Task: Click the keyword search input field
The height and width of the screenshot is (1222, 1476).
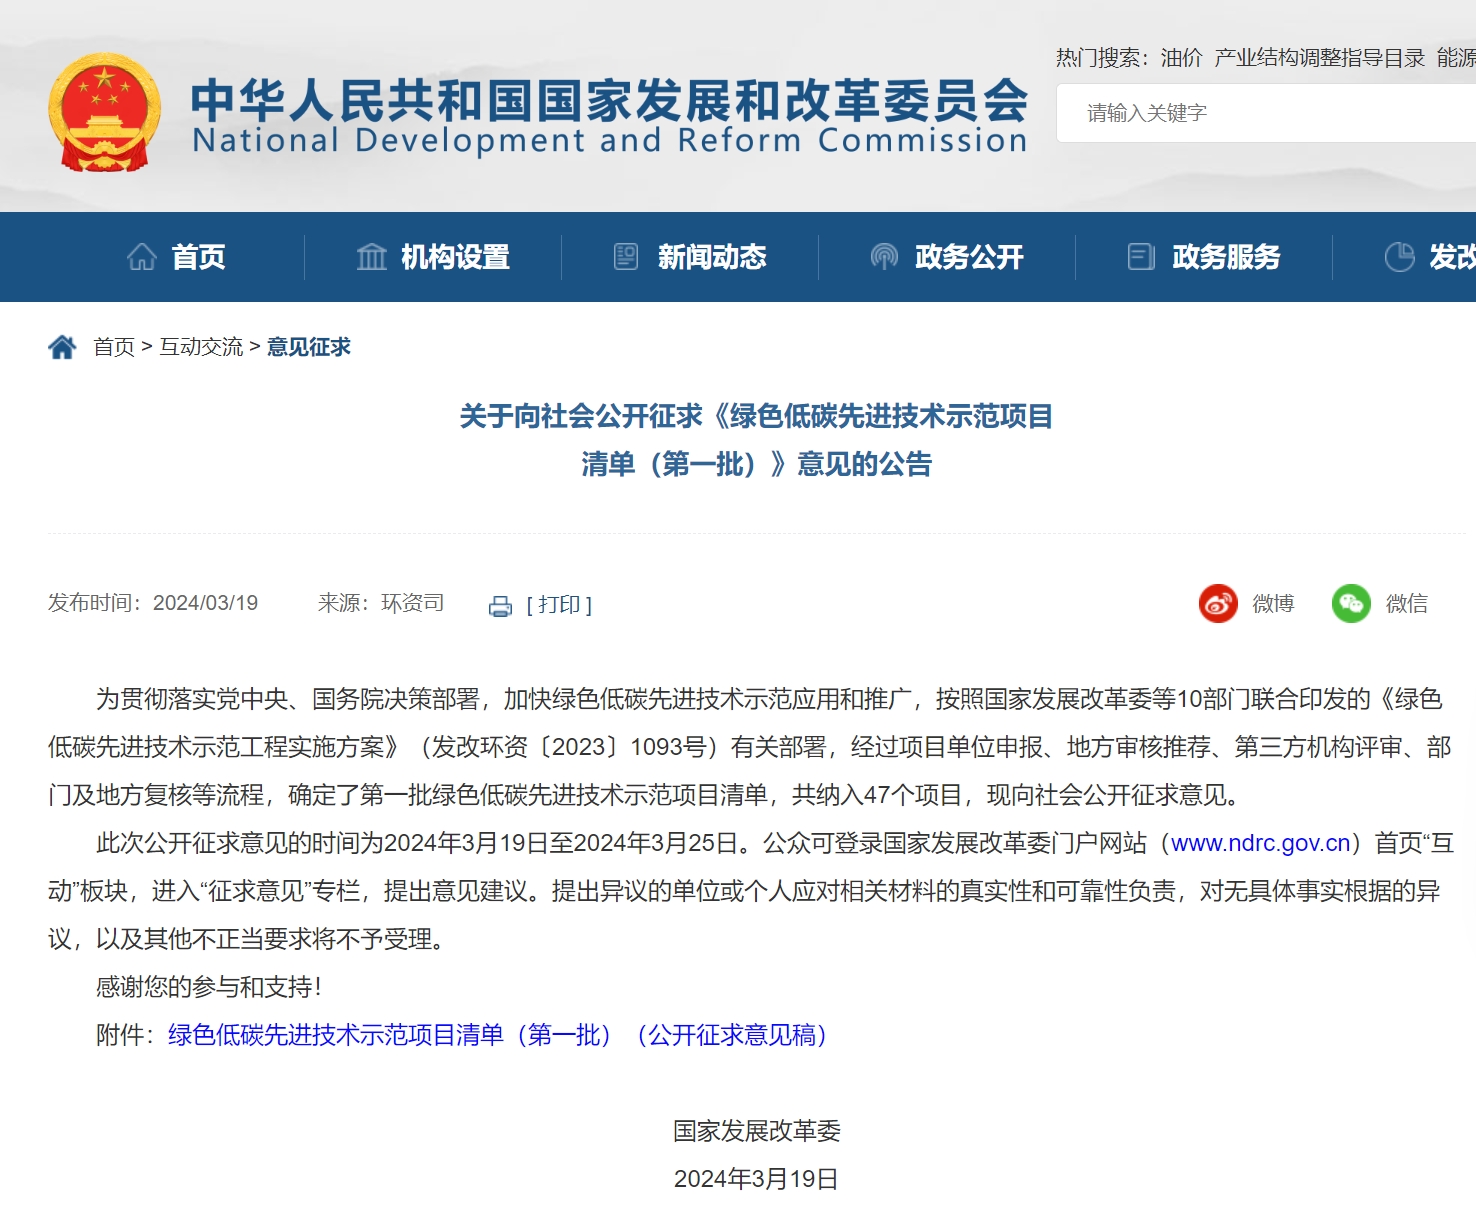Action: 1266,113
